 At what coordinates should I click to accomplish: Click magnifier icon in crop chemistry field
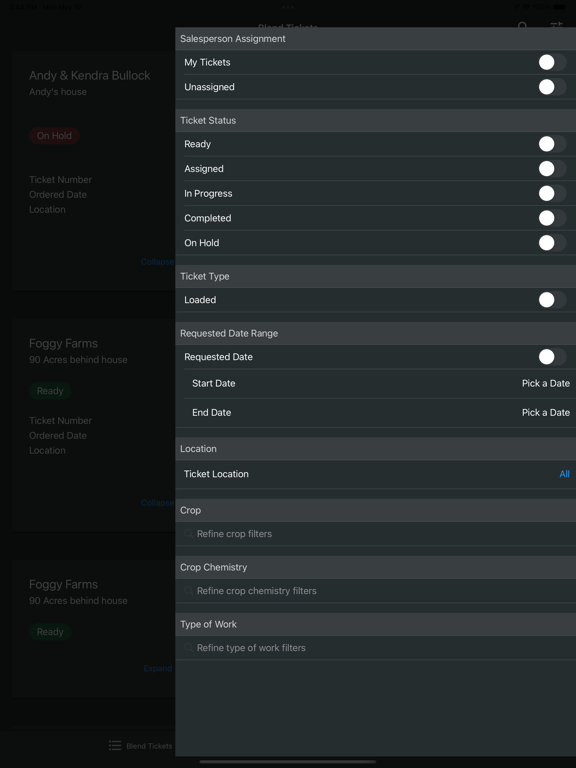tap(189, 591)
